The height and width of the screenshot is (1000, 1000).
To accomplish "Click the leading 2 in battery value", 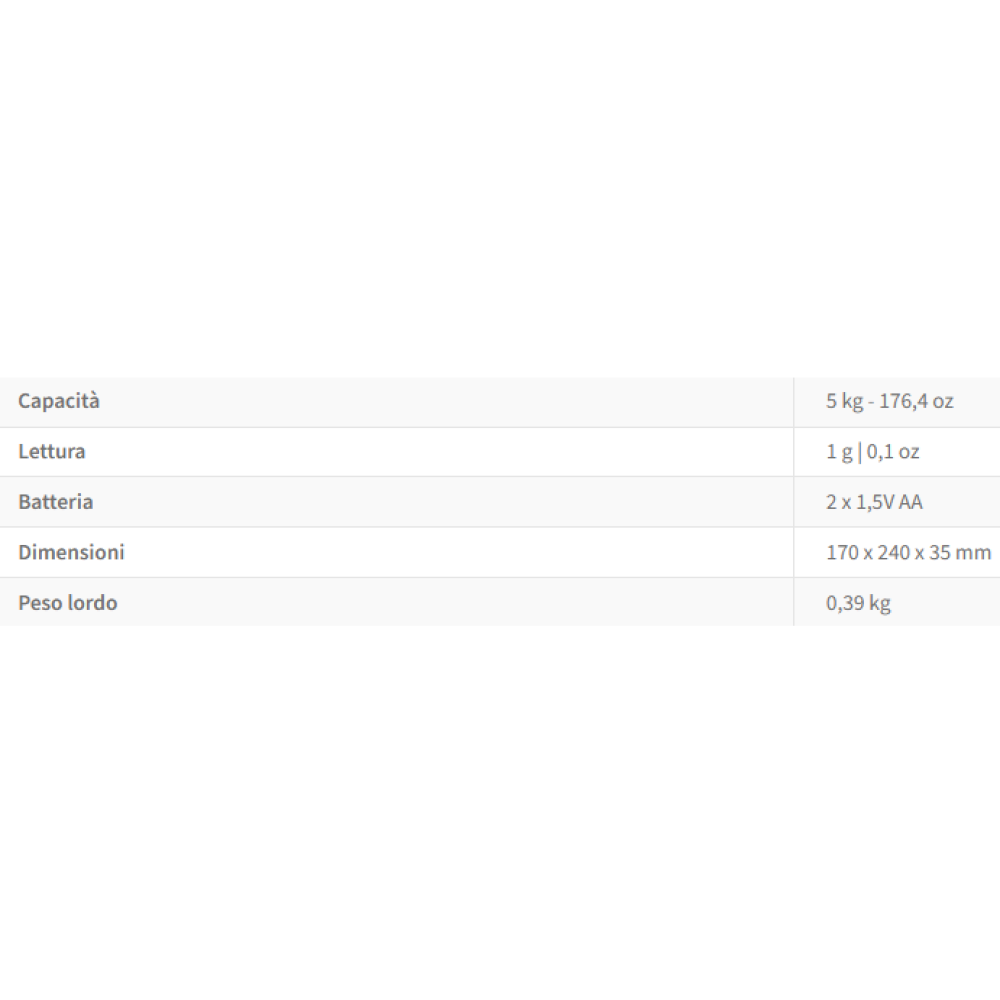I will [831, 502].
